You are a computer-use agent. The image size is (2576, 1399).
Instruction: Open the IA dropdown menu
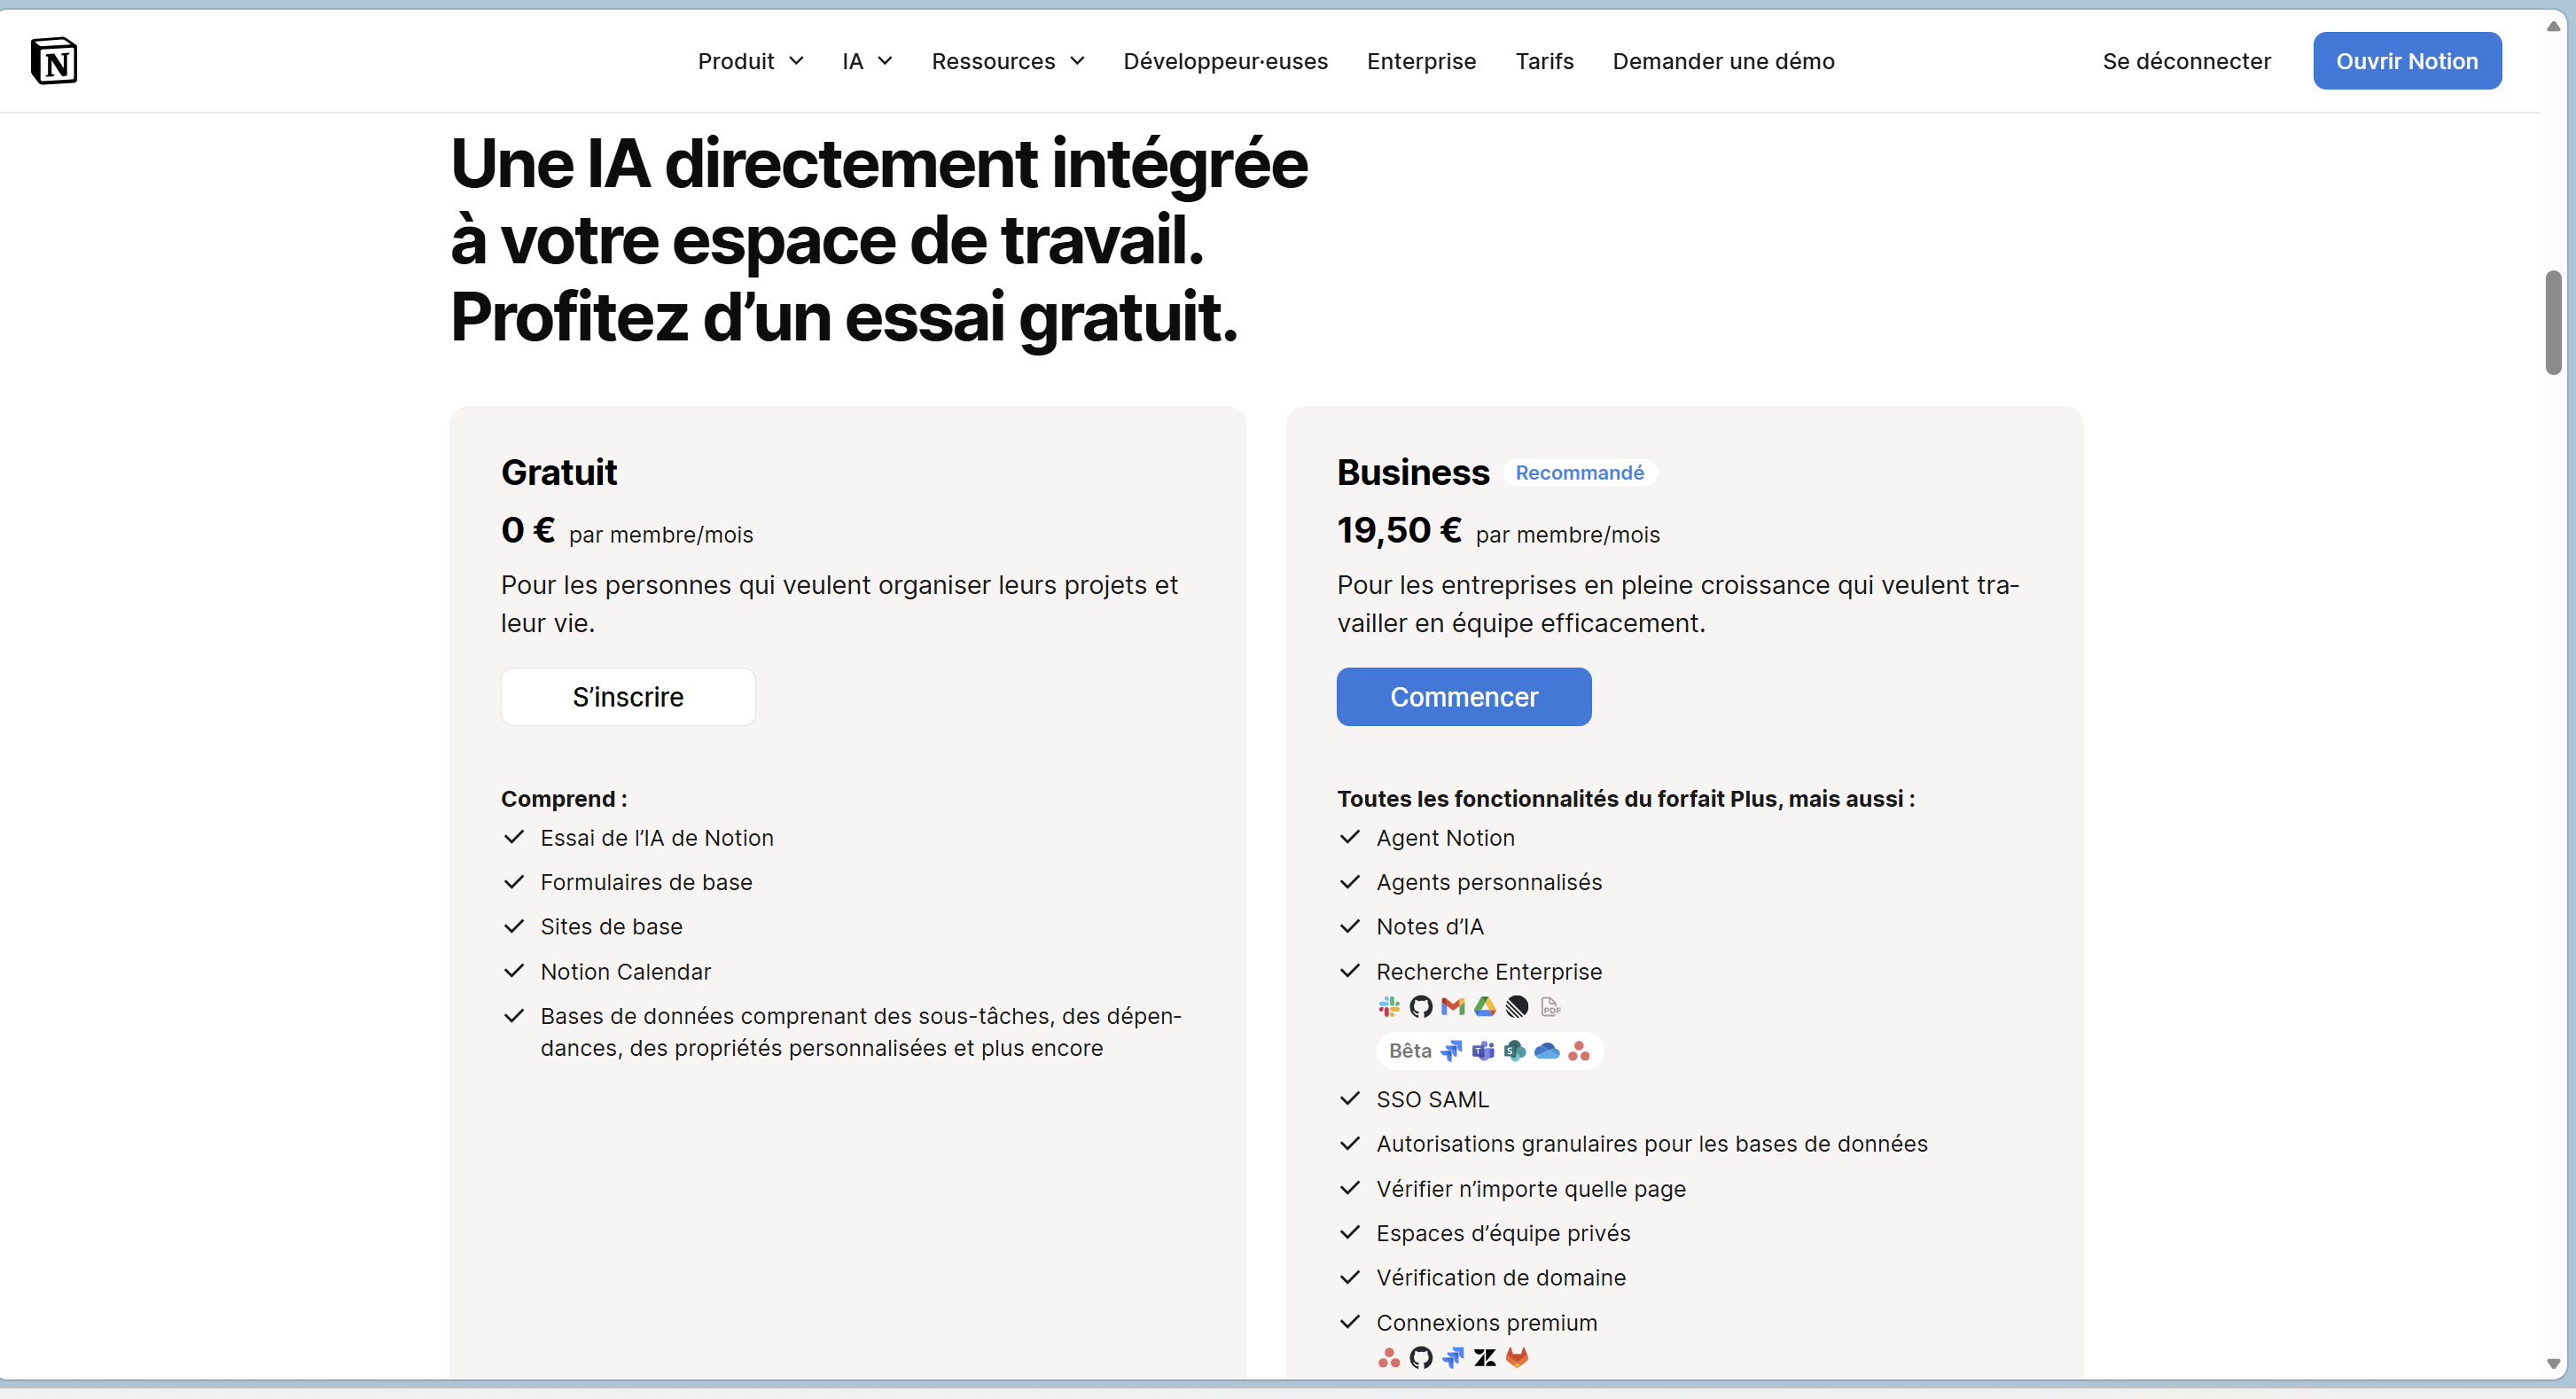(x=867, y=61)
